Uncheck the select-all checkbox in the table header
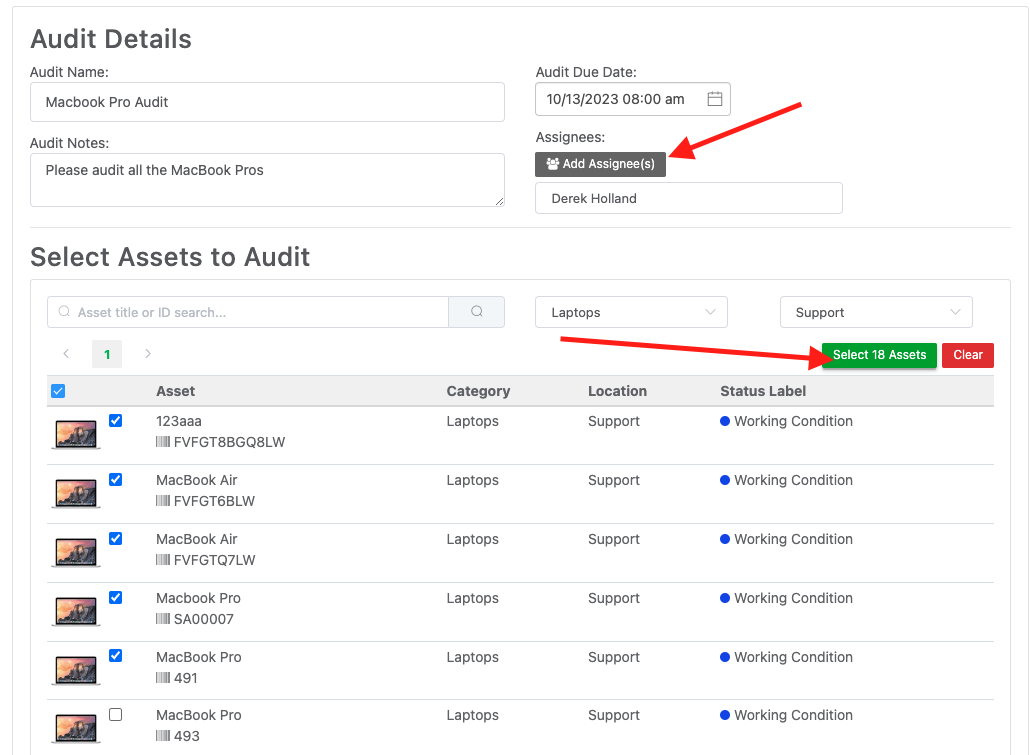The image size is (1030, 755). 58,390
